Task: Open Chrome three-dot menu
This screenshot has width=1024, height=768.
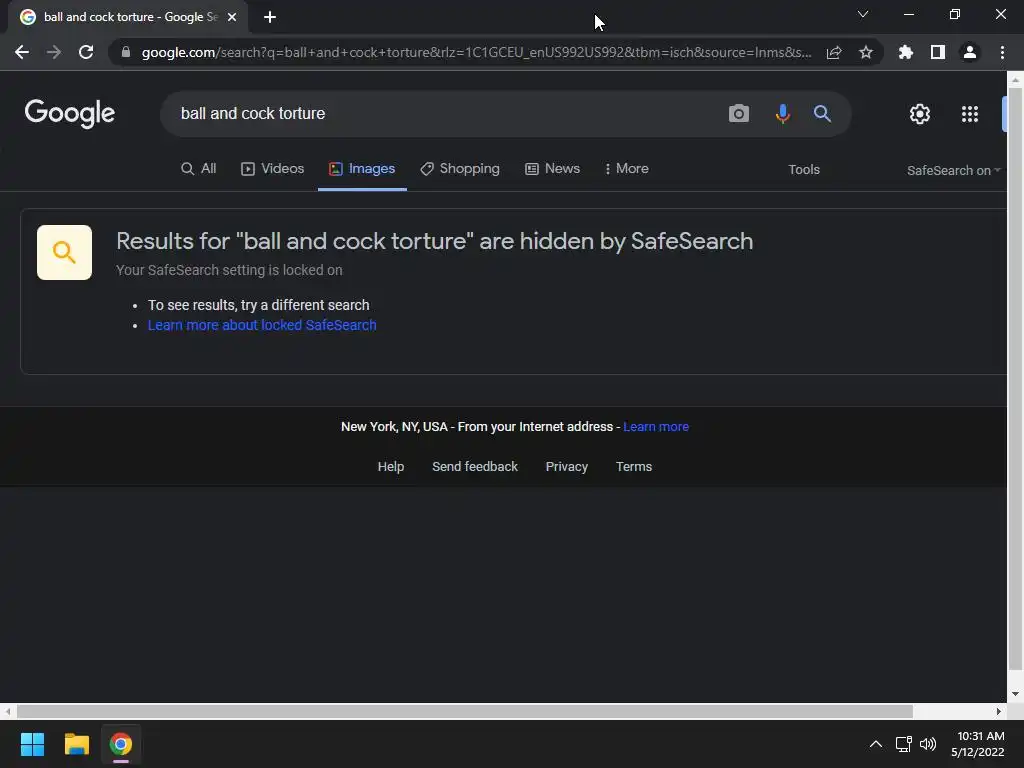Action: click(x=1002, y=52)
